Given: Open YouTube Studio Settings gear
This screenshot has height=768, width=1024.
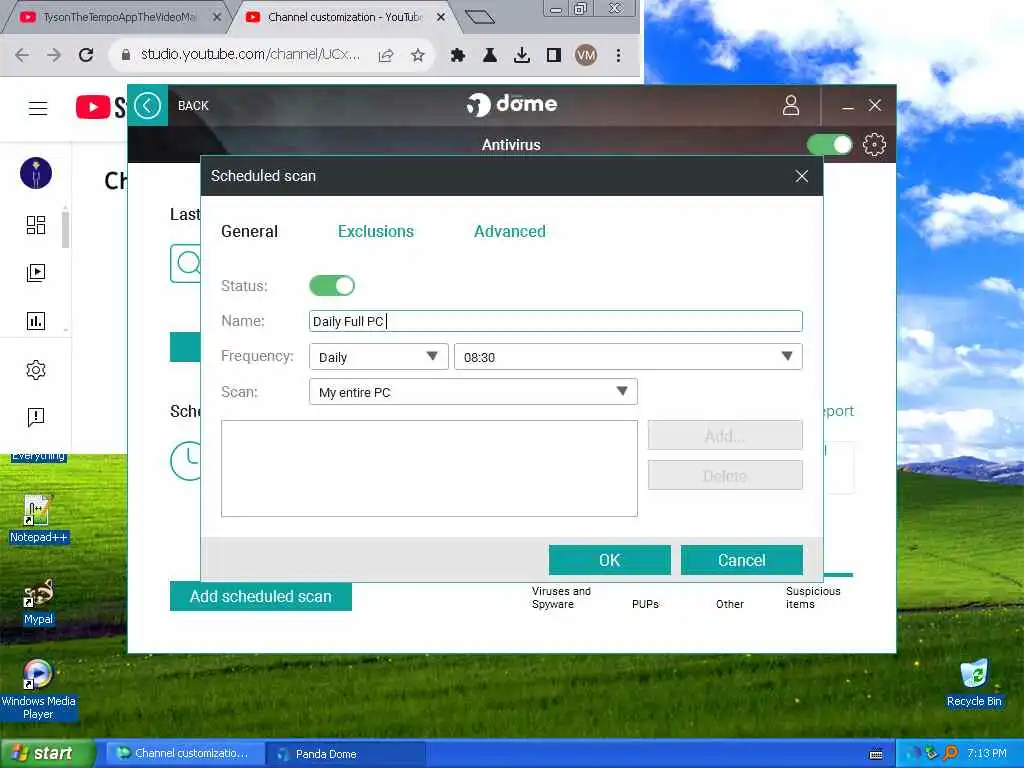Looking at the screenshot, I should pos(36,370).
